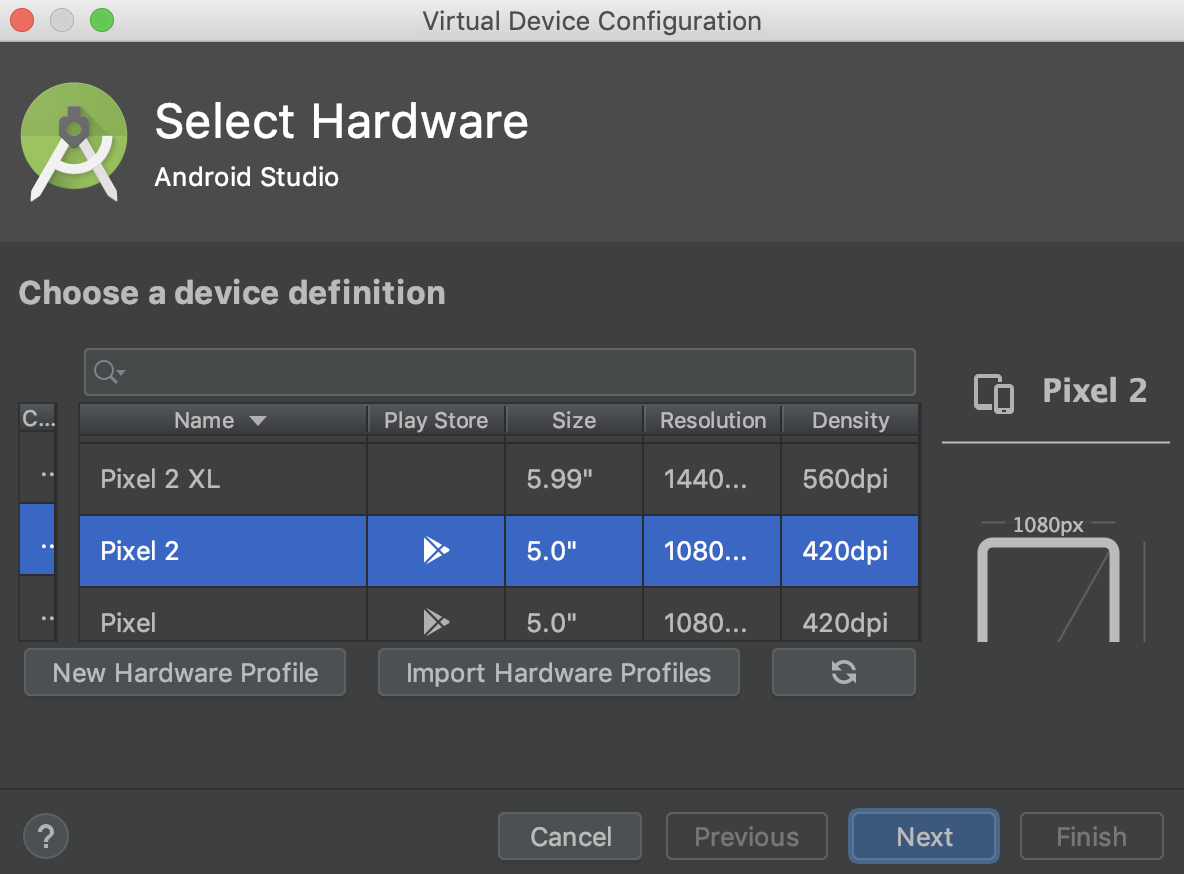Click New Hardware Profile button

tap(185, 672)
